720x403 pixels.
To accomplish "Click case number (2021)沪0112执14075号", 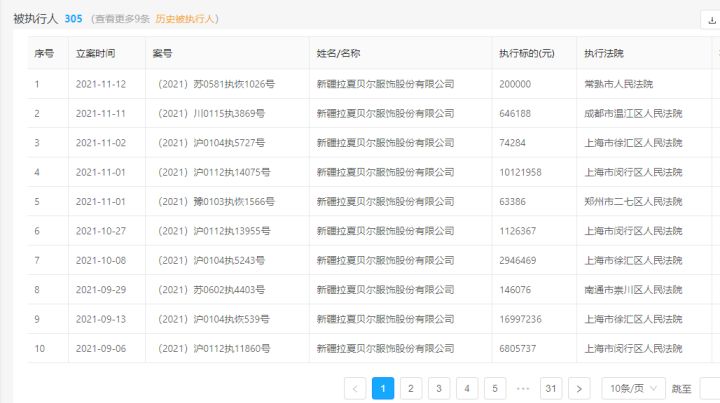I will 214,172.
